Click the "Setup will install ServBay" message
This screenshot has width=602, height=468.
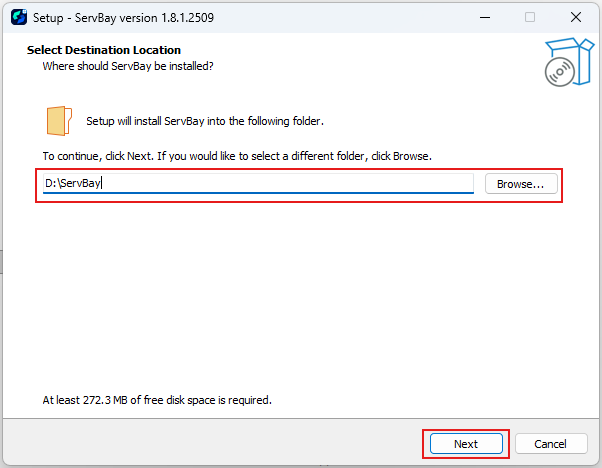tap(205, 121)
